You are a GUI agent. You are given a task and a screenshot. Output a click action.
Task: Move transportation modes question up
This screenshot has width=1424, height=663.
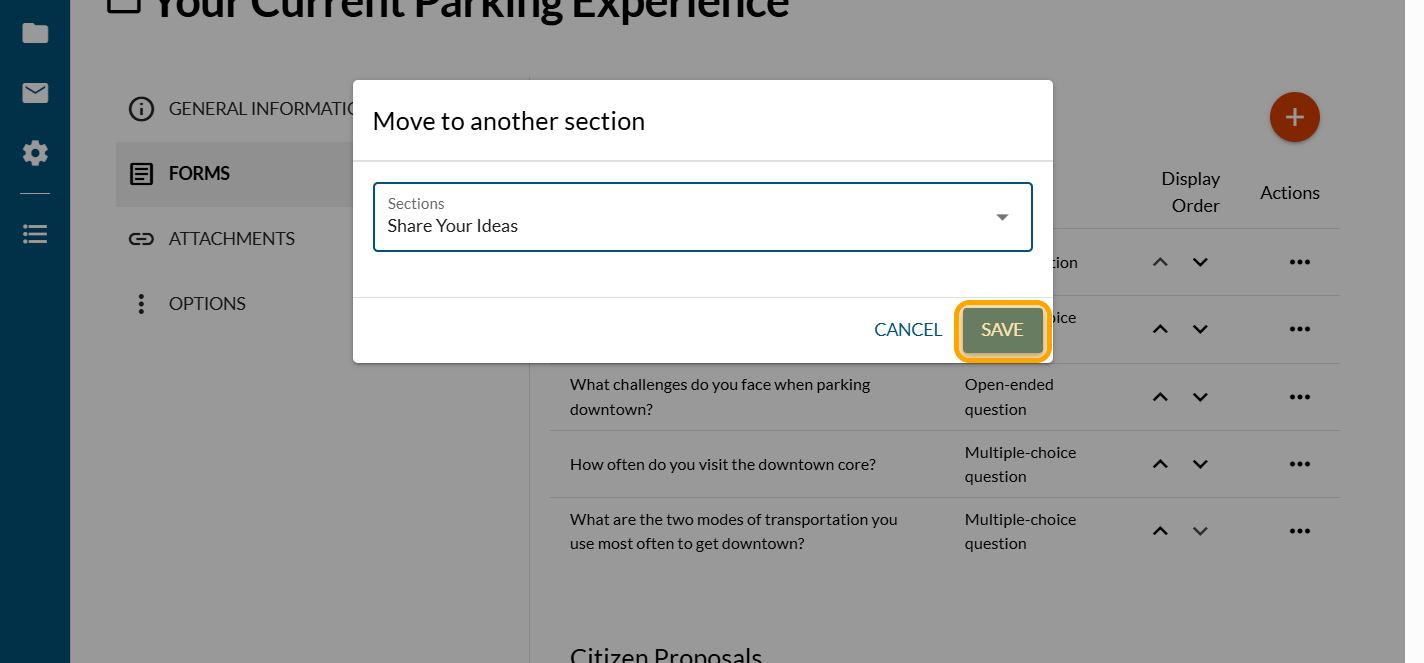coord(1160,531)
